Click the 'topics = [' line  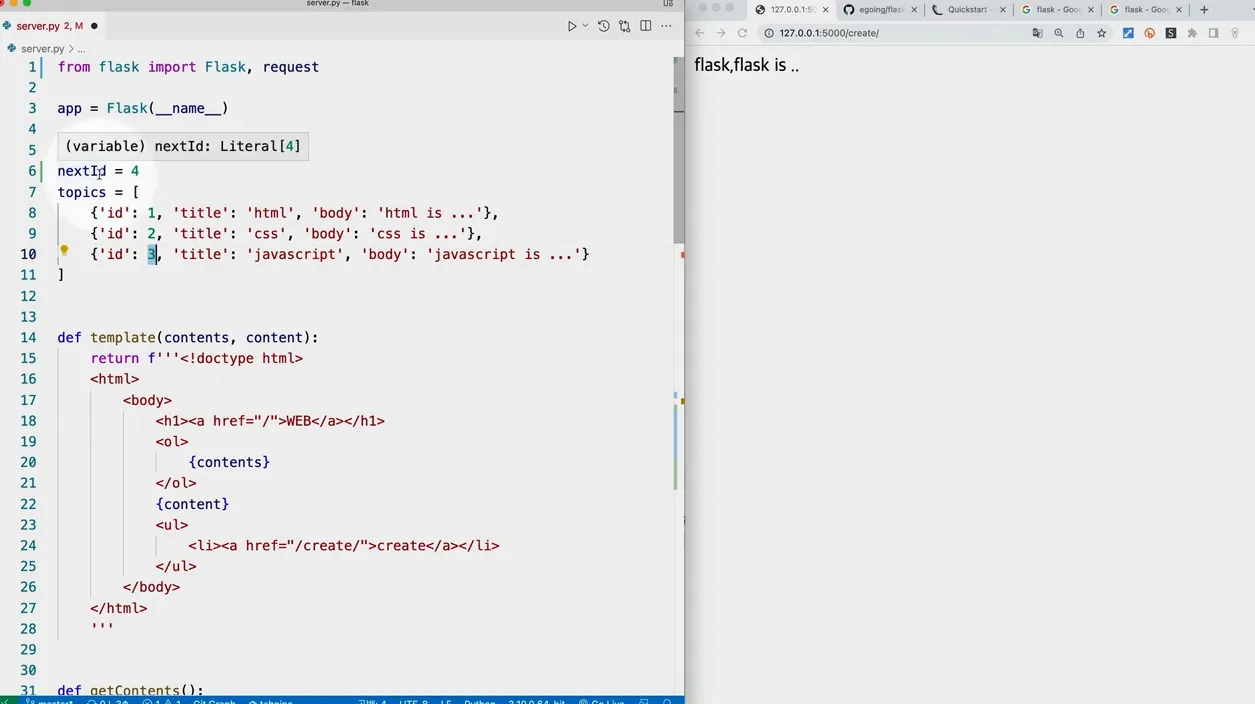tap(98, 192)
